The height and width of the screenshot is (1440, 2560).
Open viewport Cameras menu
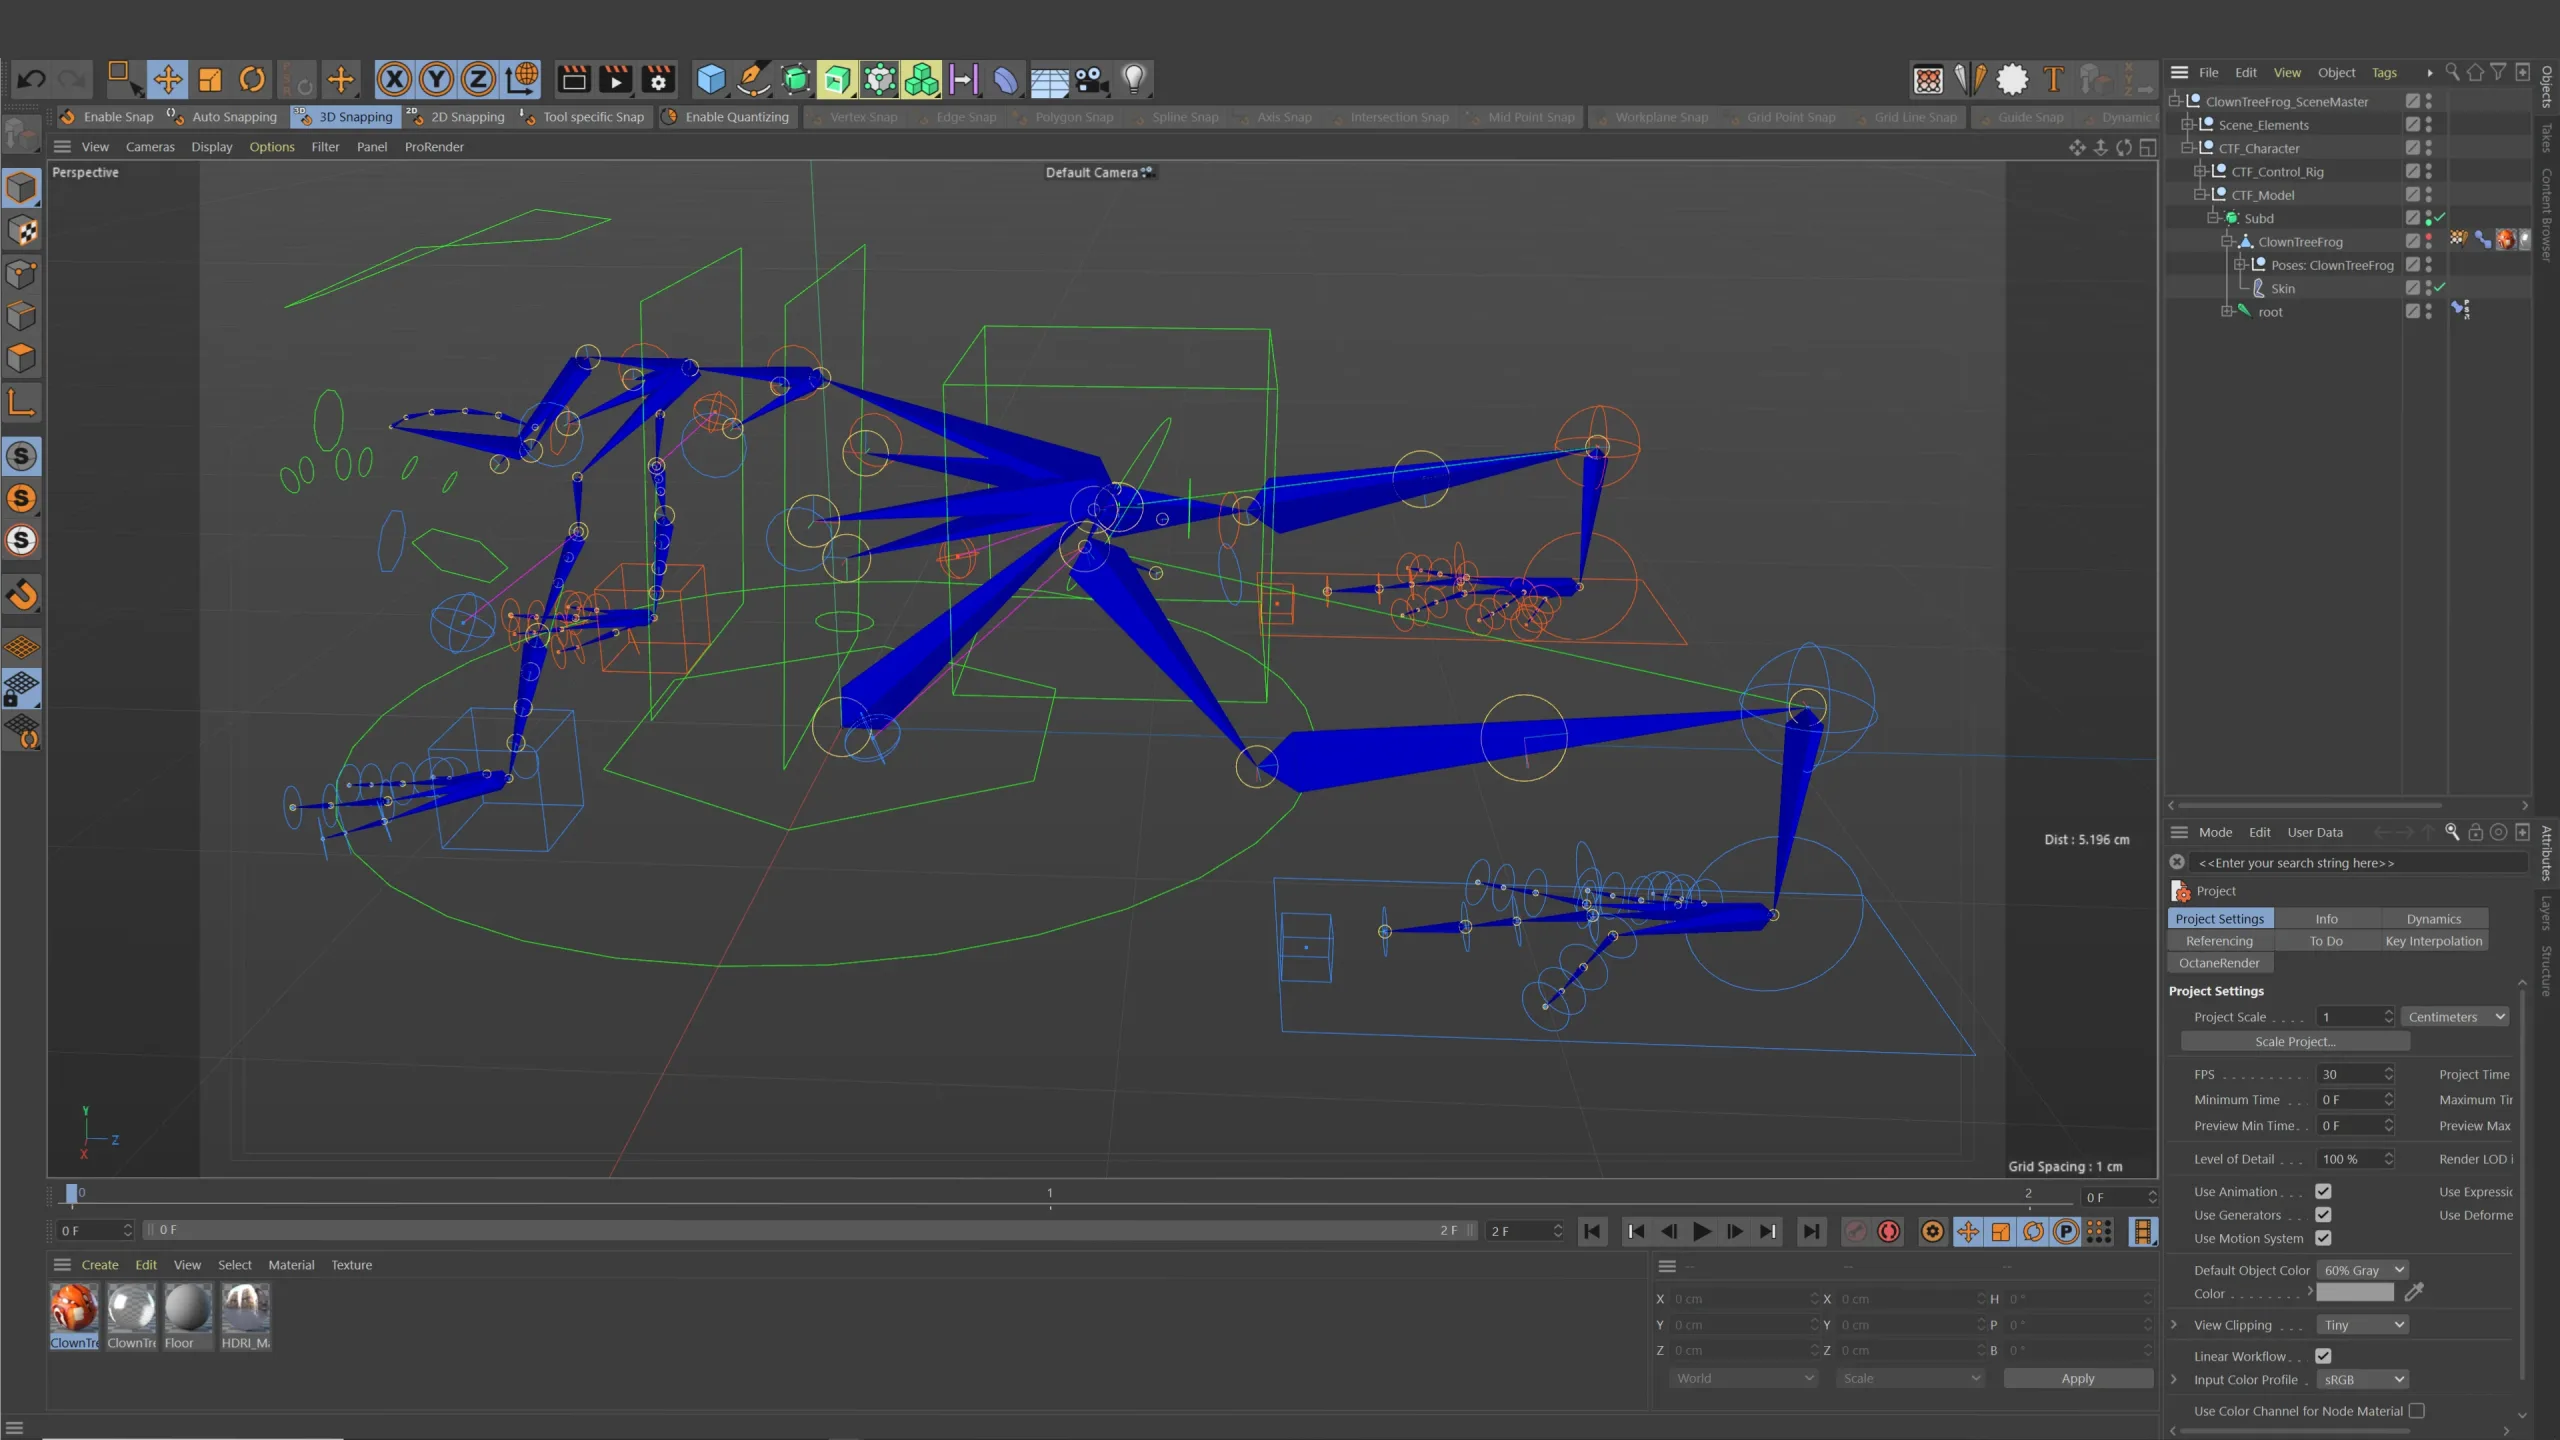coord(150,146)
